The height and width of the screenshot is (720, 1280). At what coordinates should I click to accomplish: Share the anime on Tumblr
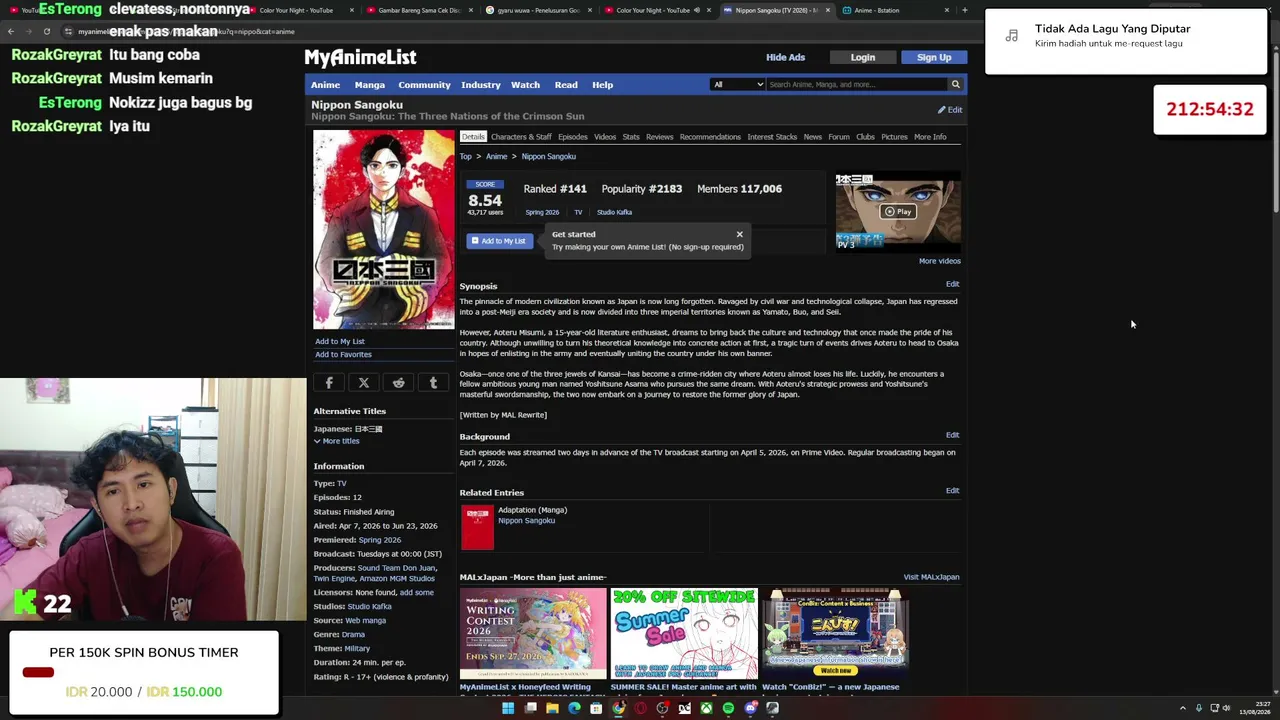[433, 383]
